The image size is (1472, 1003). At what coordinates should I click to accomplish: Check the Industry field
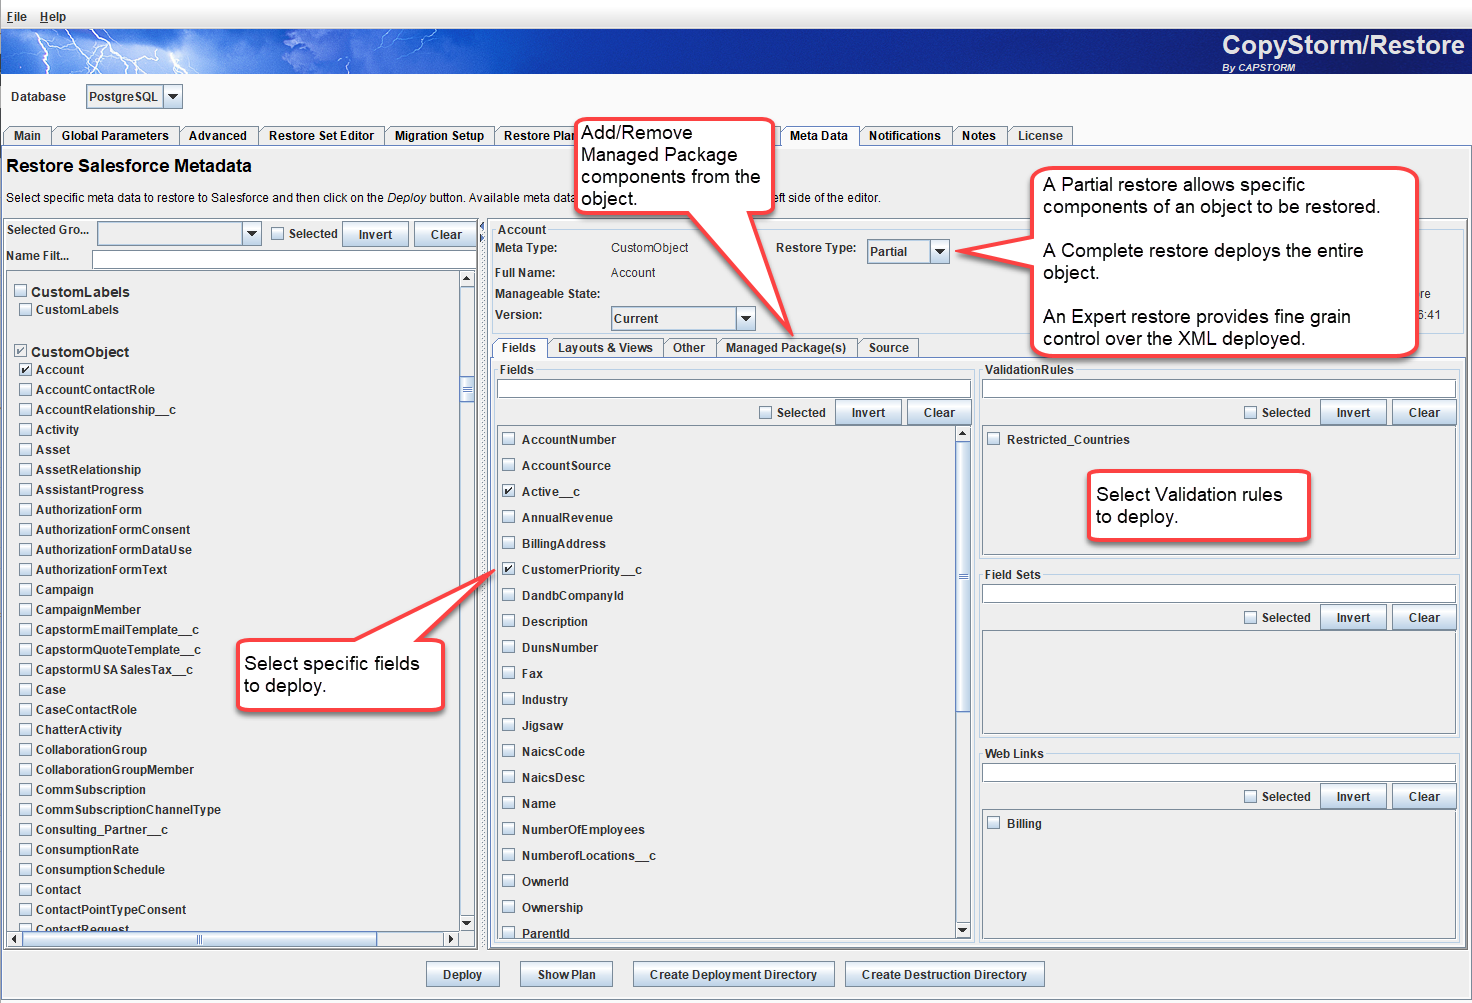coord(509,699)
